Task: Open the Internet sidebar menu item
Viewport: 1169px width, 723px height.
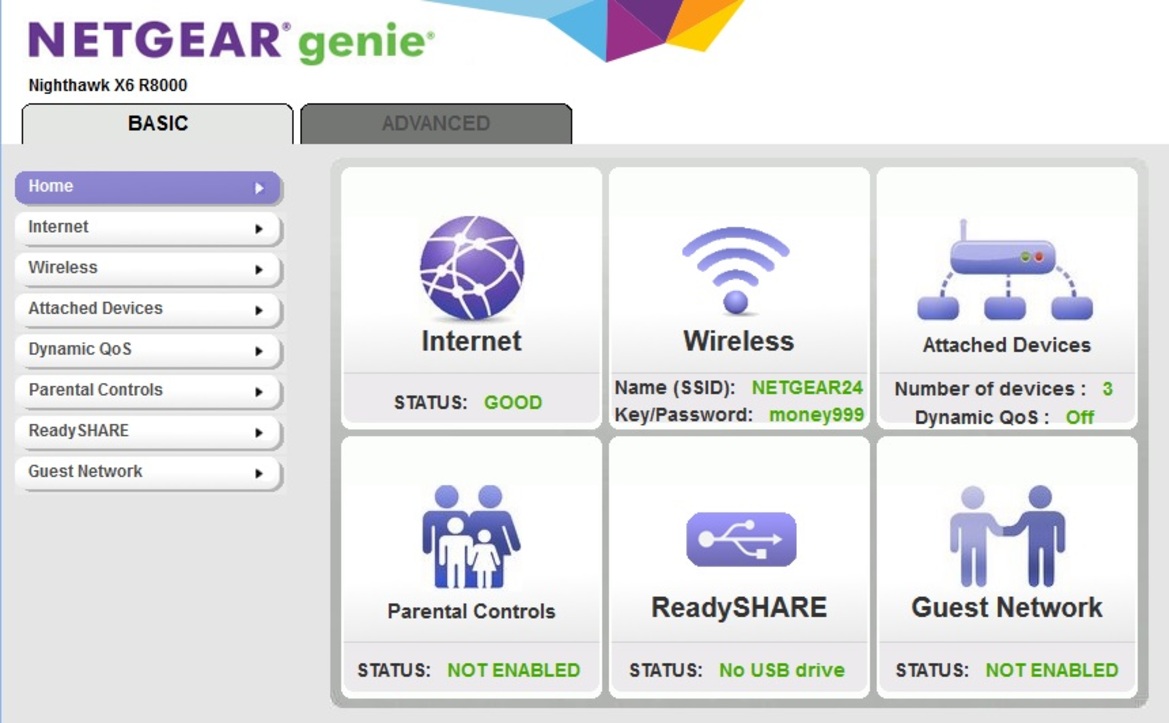Action: coord(148,228)
